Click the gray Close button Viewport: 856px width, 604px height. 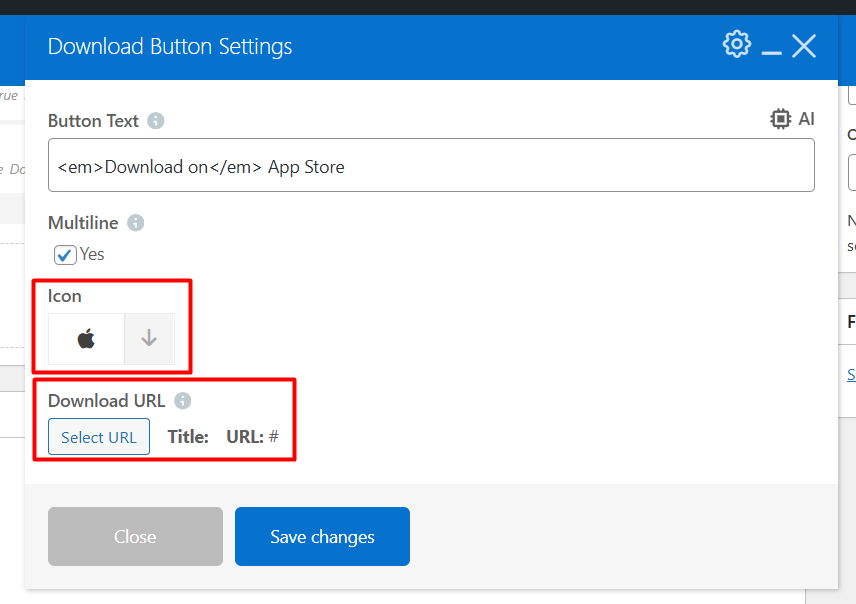click(135, 536)
